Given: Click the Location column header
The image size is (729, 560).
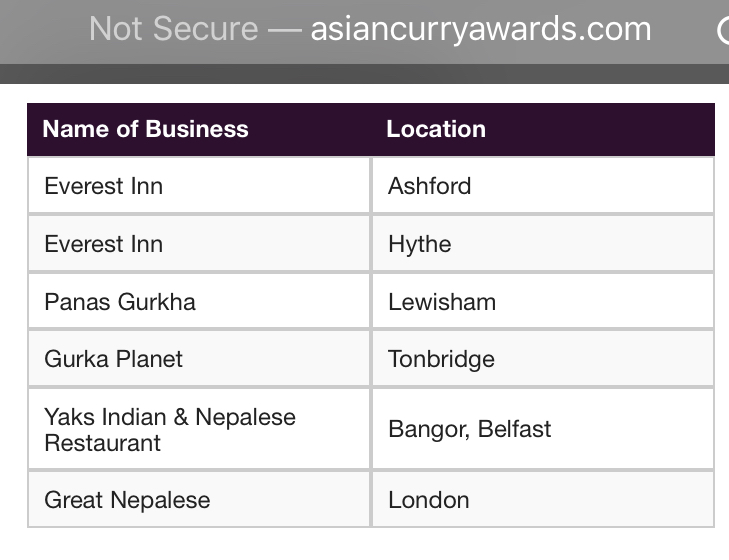Looking at the screenshot, I should pyautogui.click(x=436, y=129).
